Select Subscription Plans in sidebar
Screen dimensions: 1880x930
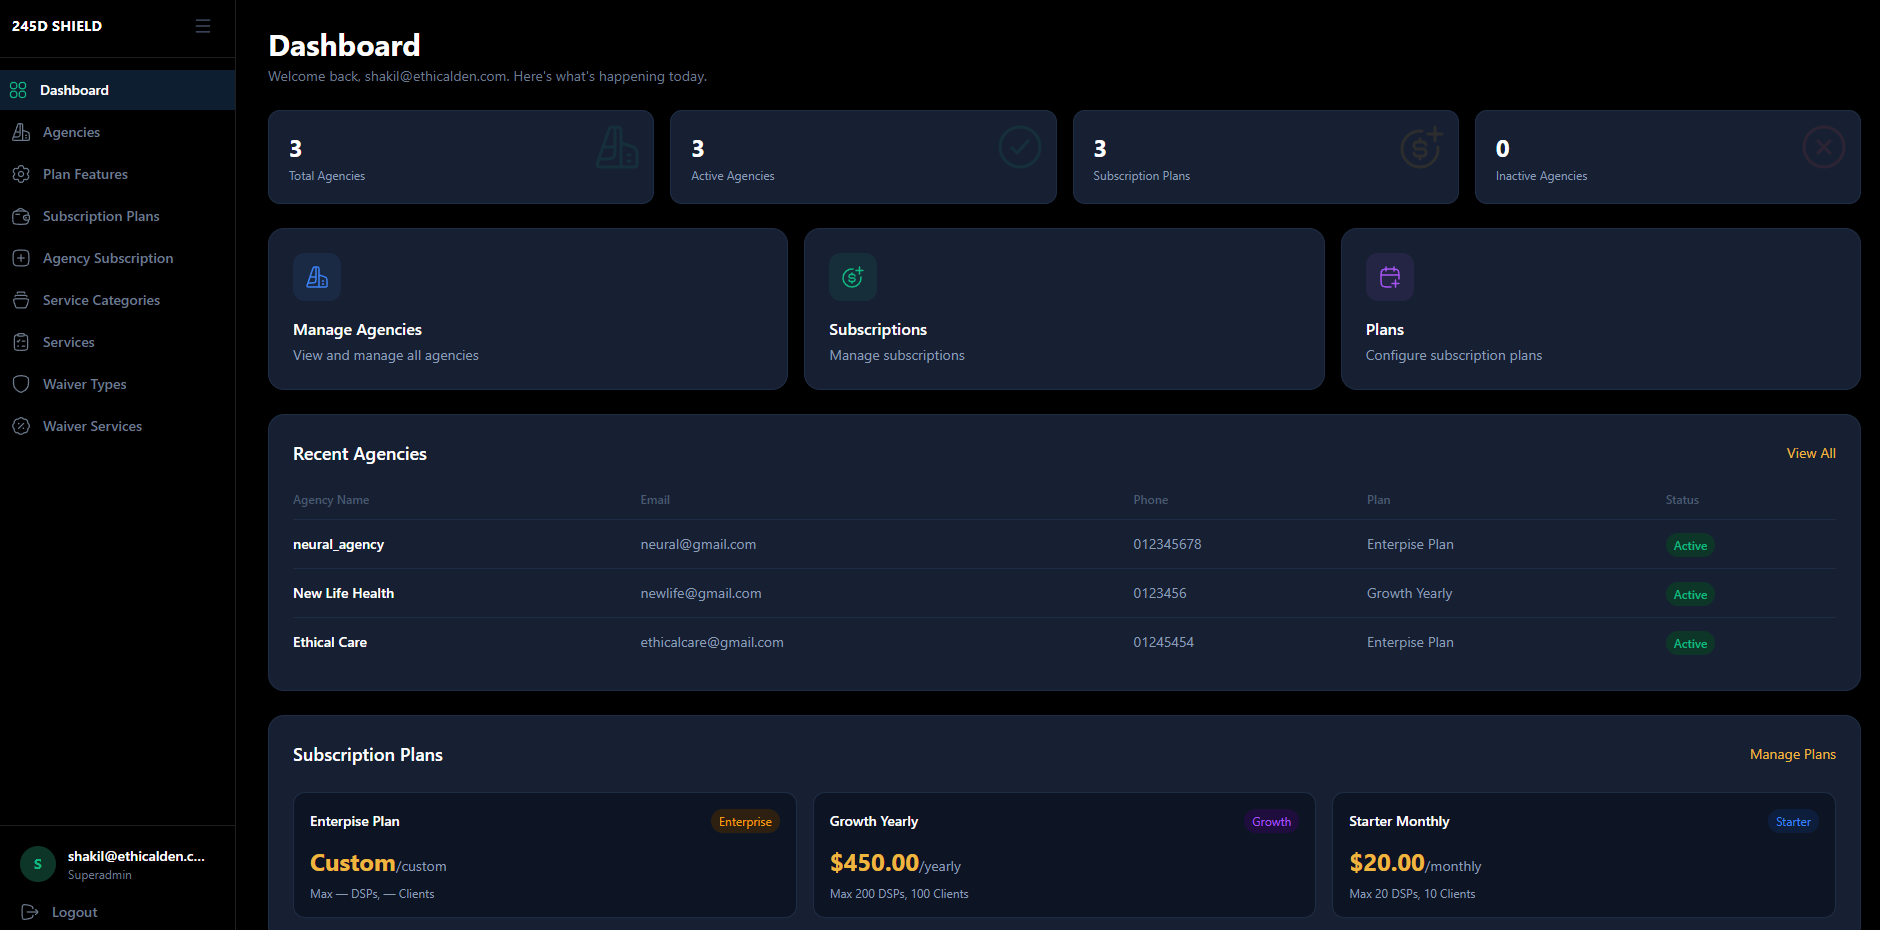pyautogui.click(x=118, y=216)
